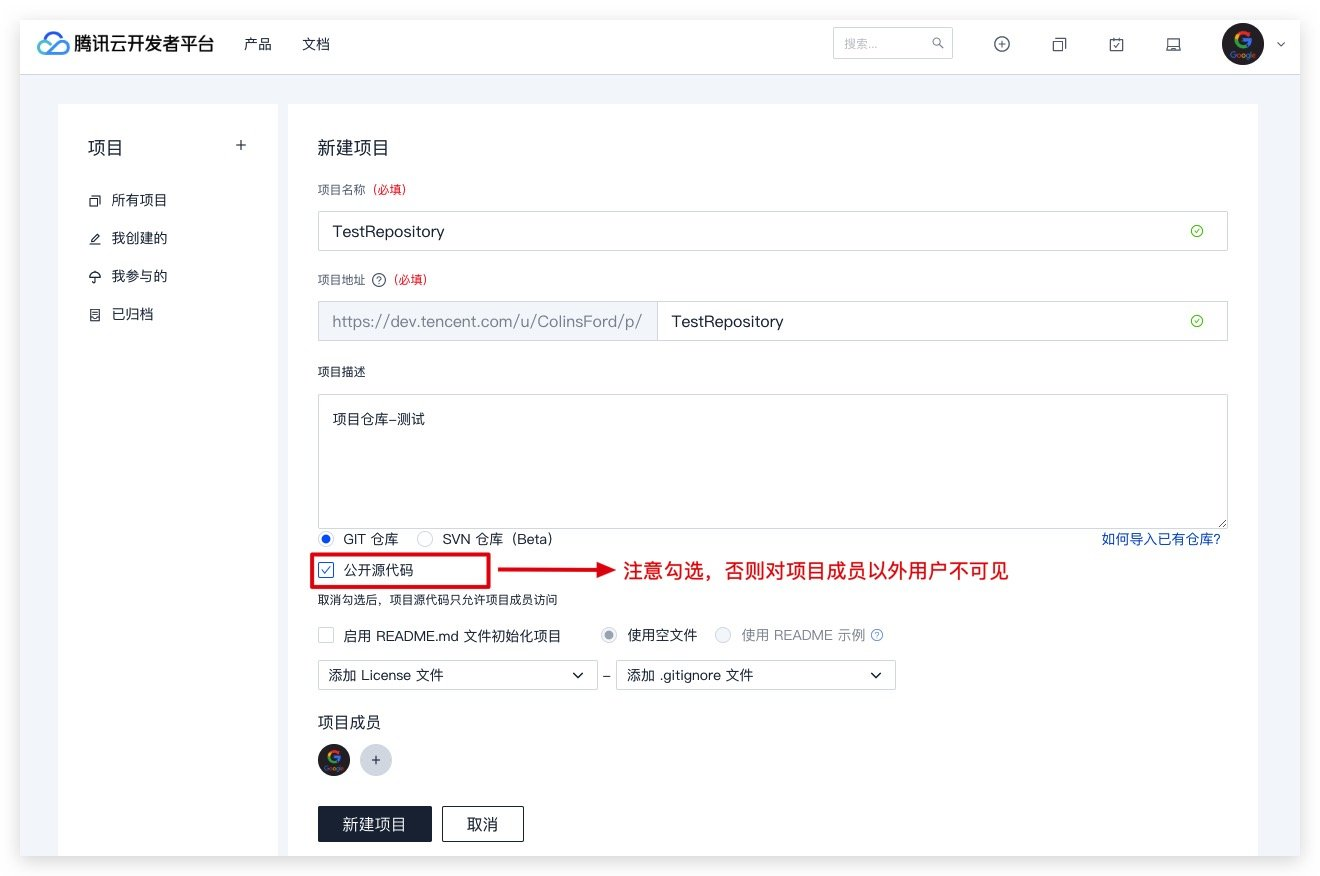The height and width of the screenshot is (876, 1320).
Task: Open the laptop workspace icon in header
Action: pyautogui.click(x=1174, y=44)
